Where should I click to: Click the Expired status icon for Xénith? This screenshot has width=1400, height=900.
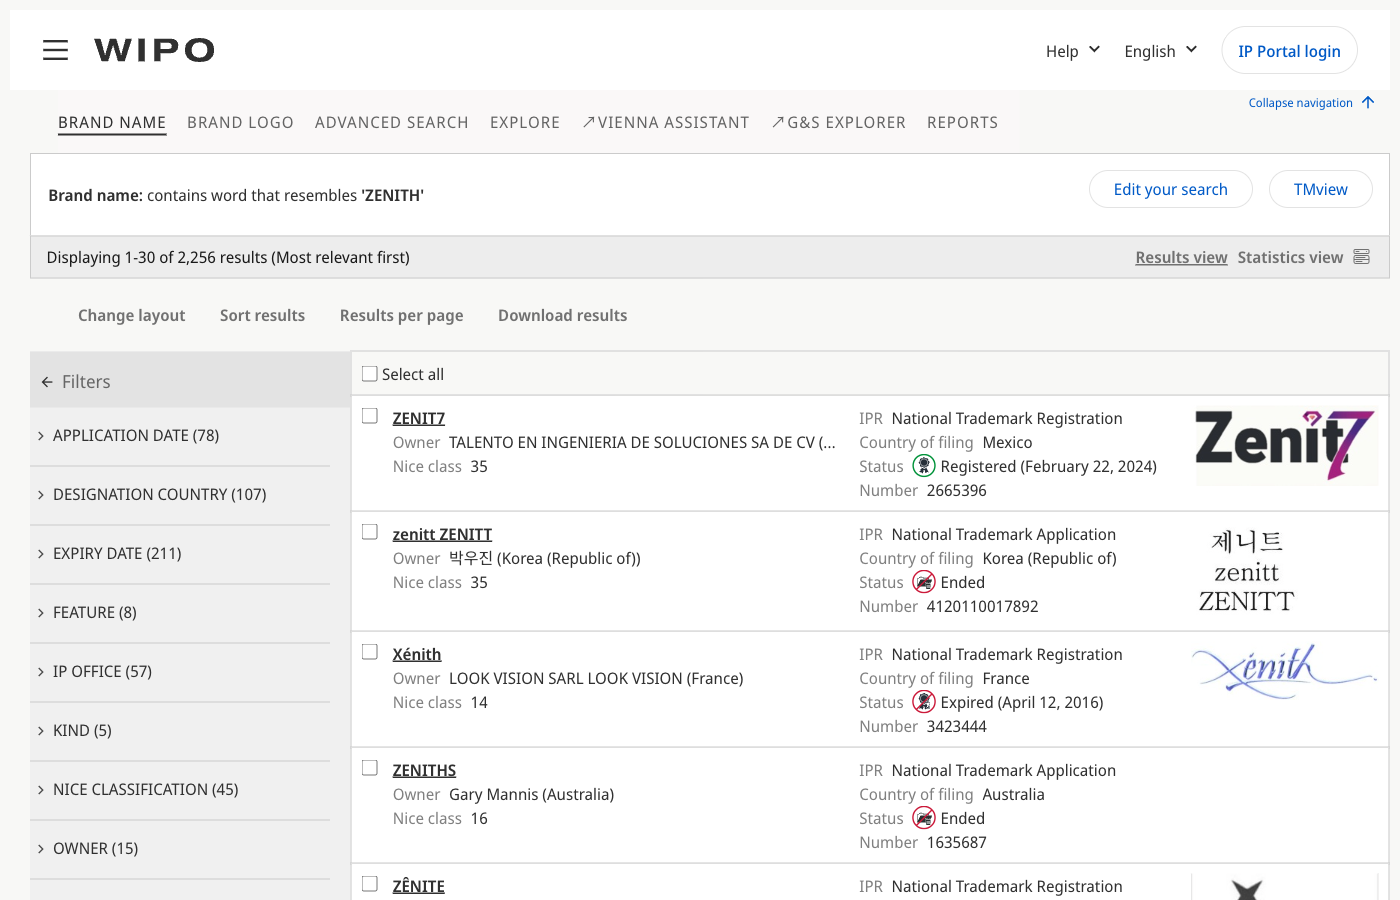coord(924,702)
